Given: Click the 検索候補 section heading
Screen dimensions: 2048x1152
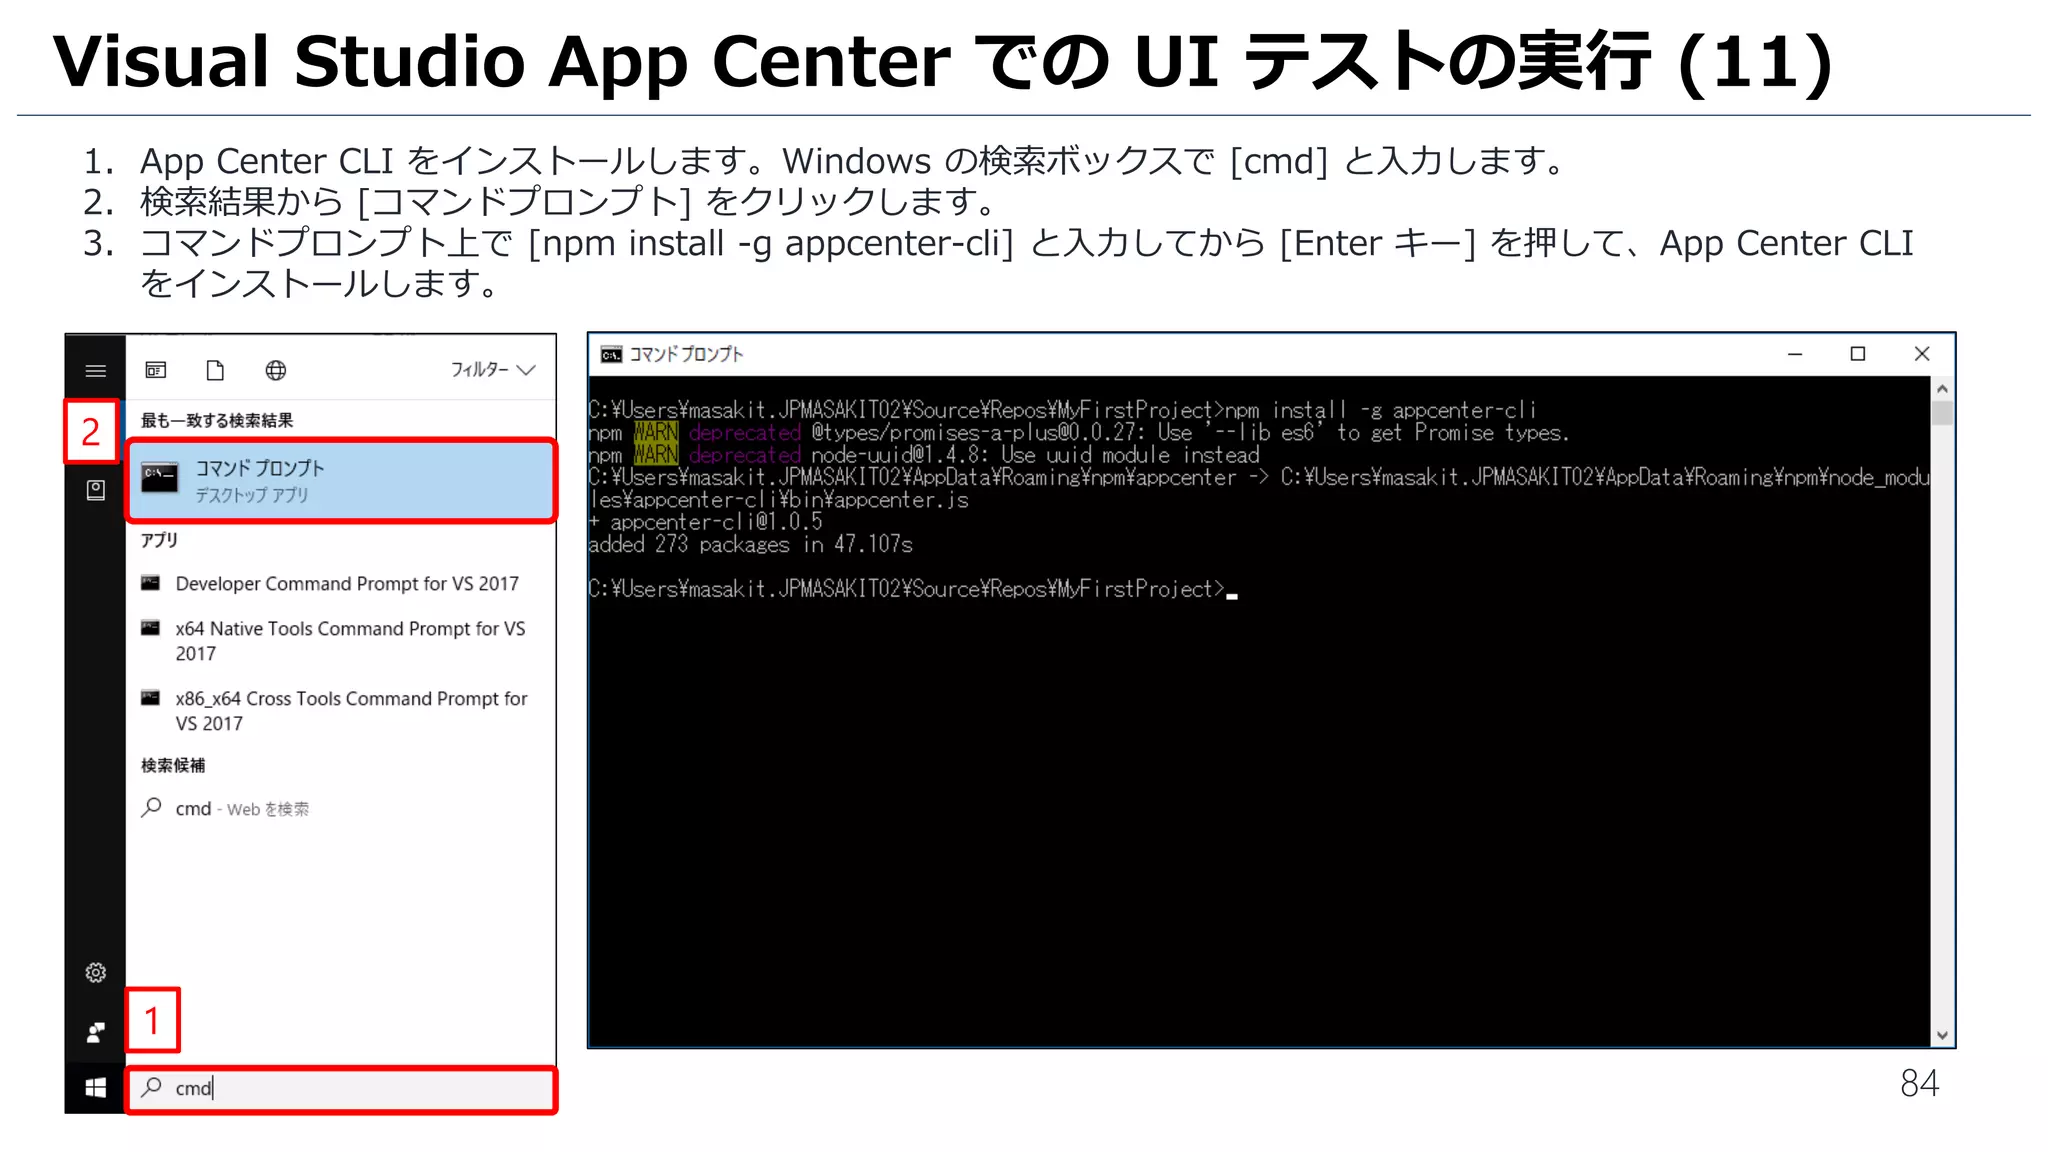Looking at the screenshot, I should (173, 765).
